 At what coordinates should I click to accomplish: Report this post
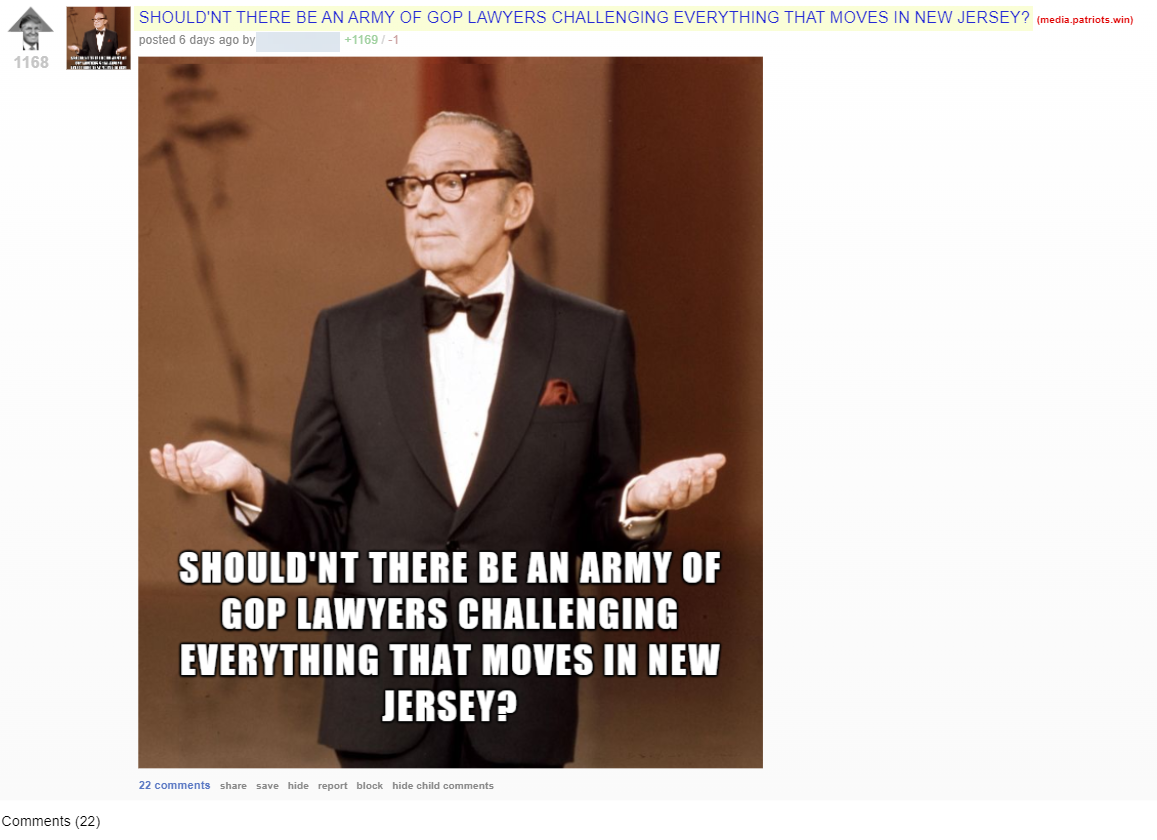pyautogui.click(x=332, y=785)
